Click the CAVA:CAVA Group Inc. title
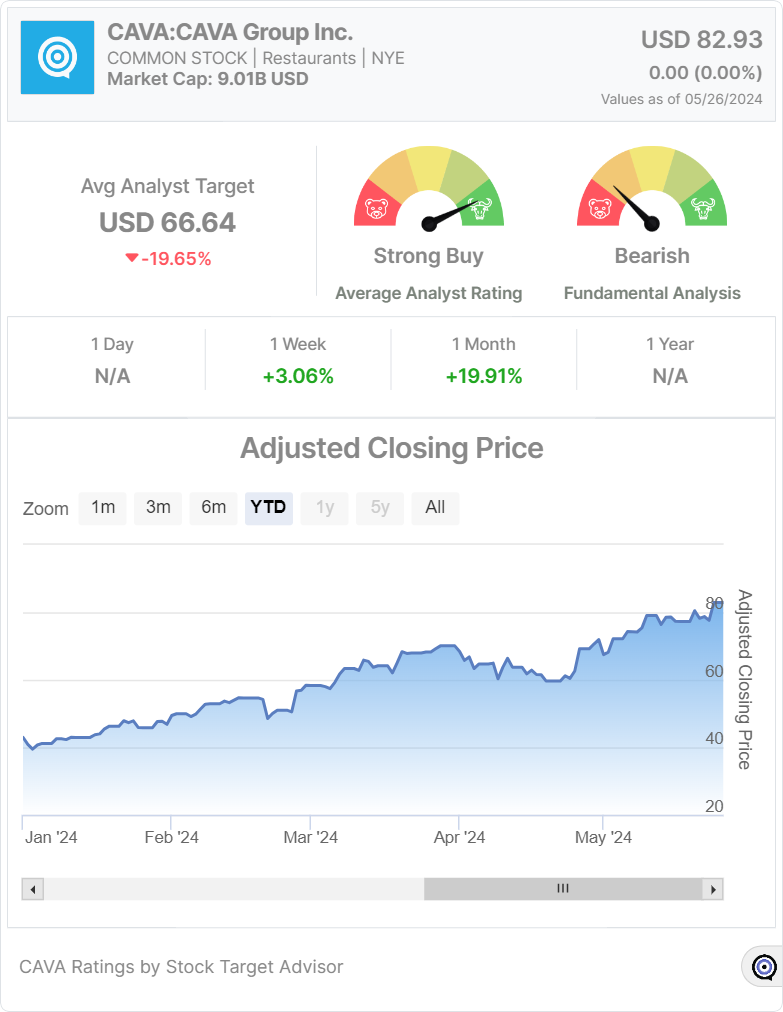Image resolution: width=783 pixels, height=1012 pixels. pyautogui.click(x=230, y=32)
